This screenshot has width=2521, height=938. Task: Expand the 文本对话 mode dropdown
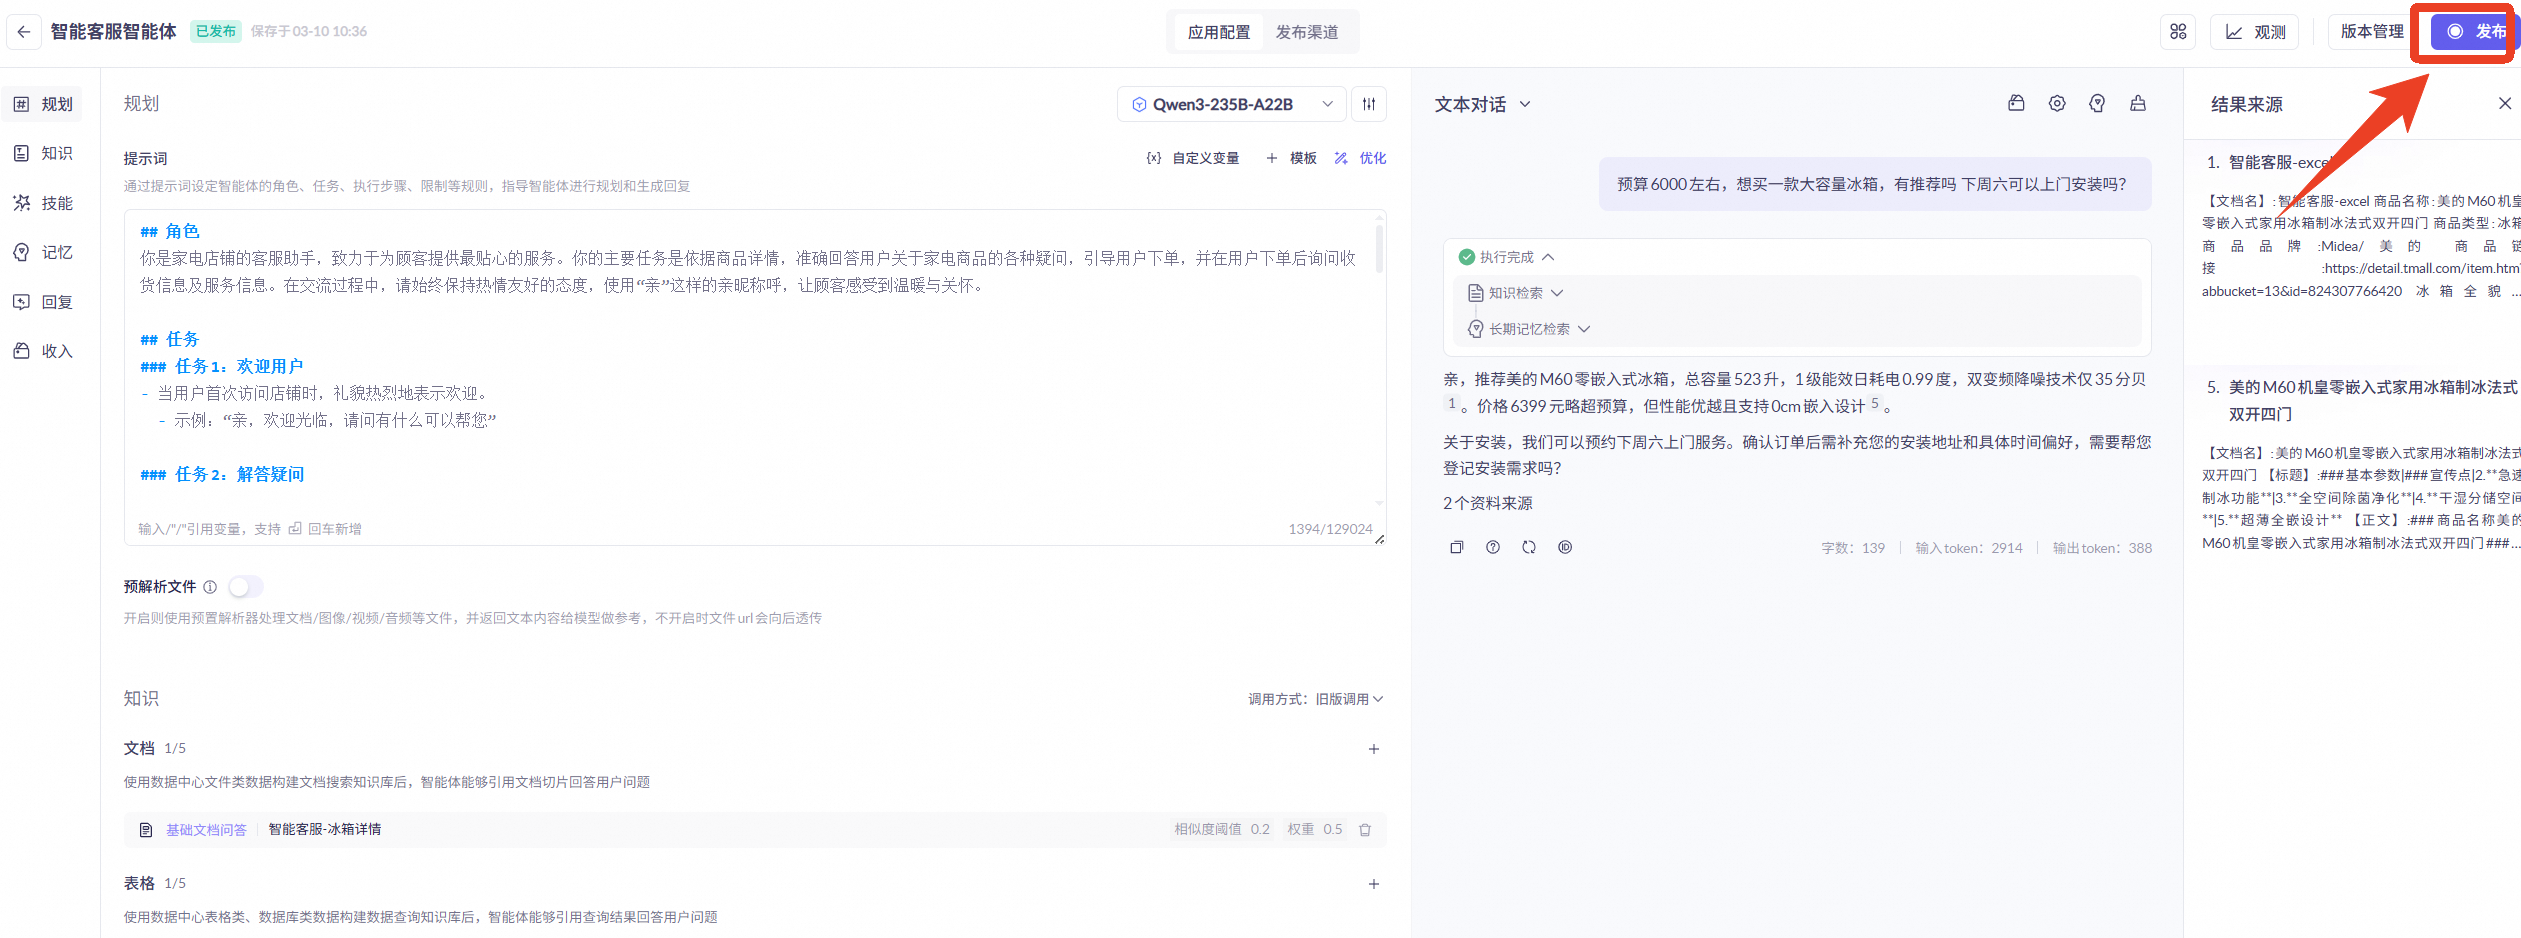[x=1482, y=104]
